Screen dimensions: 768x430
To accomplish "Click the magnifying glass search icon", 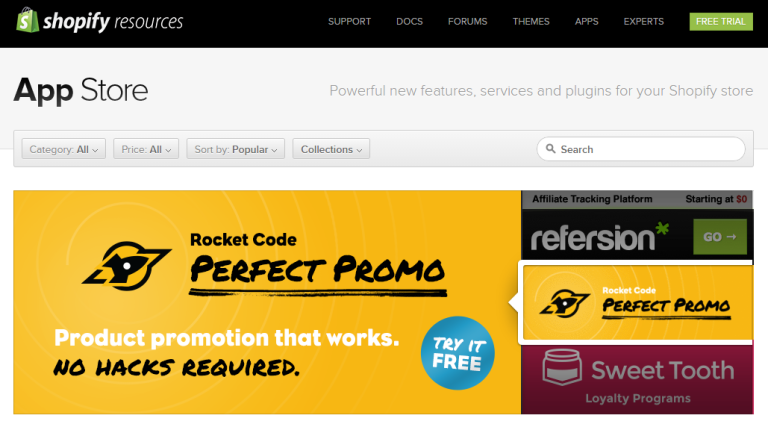I will click(550, 149).
